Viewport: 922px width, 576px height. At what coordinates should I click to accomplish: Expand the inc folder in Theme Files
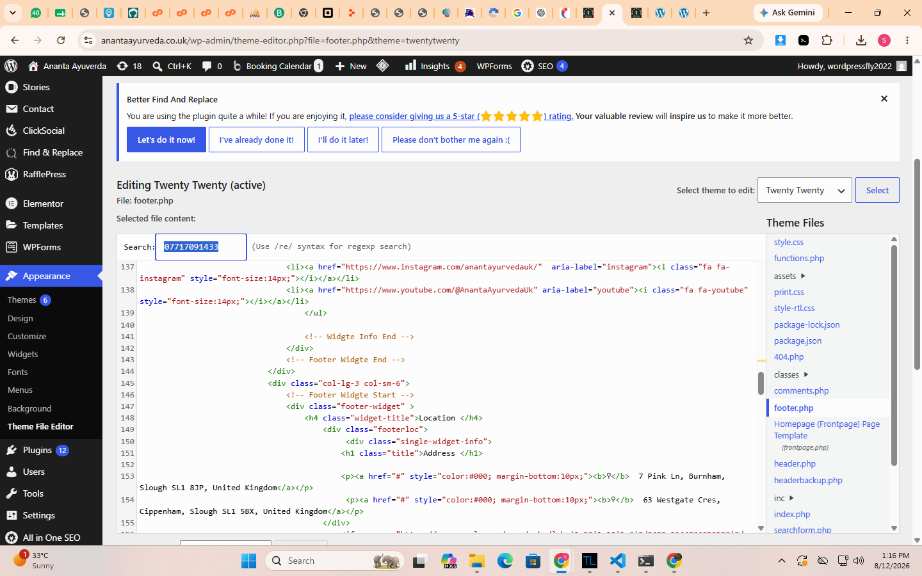(784, 498)
